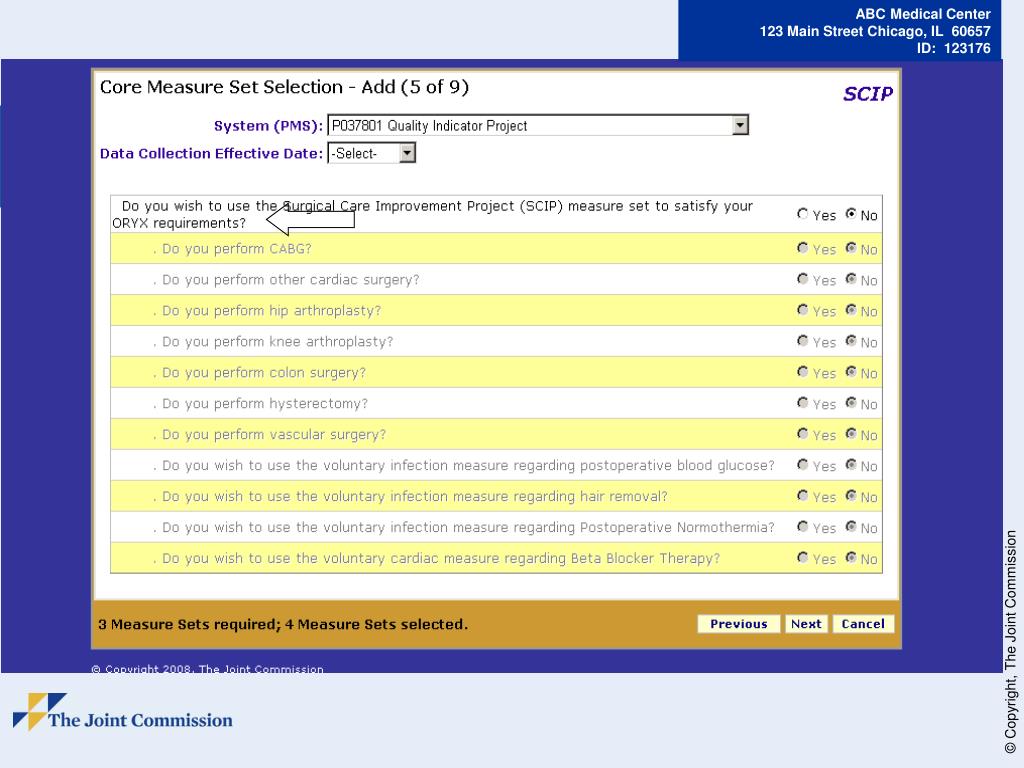Mark No for postoperative blood glucose measure
This screenshot has height=768, width=1024.
851,464
